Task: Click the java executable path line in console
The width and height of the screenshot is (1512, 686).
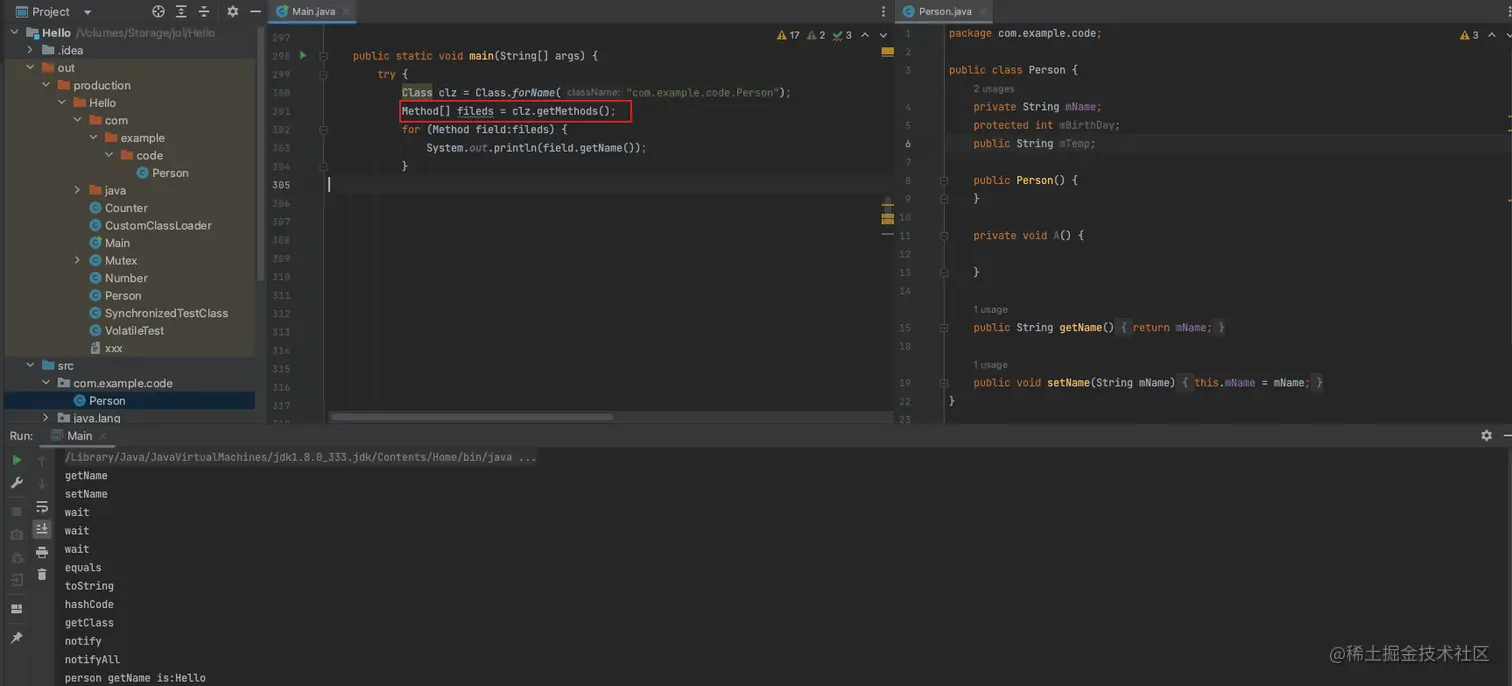Action: click(x=301, y=457)
